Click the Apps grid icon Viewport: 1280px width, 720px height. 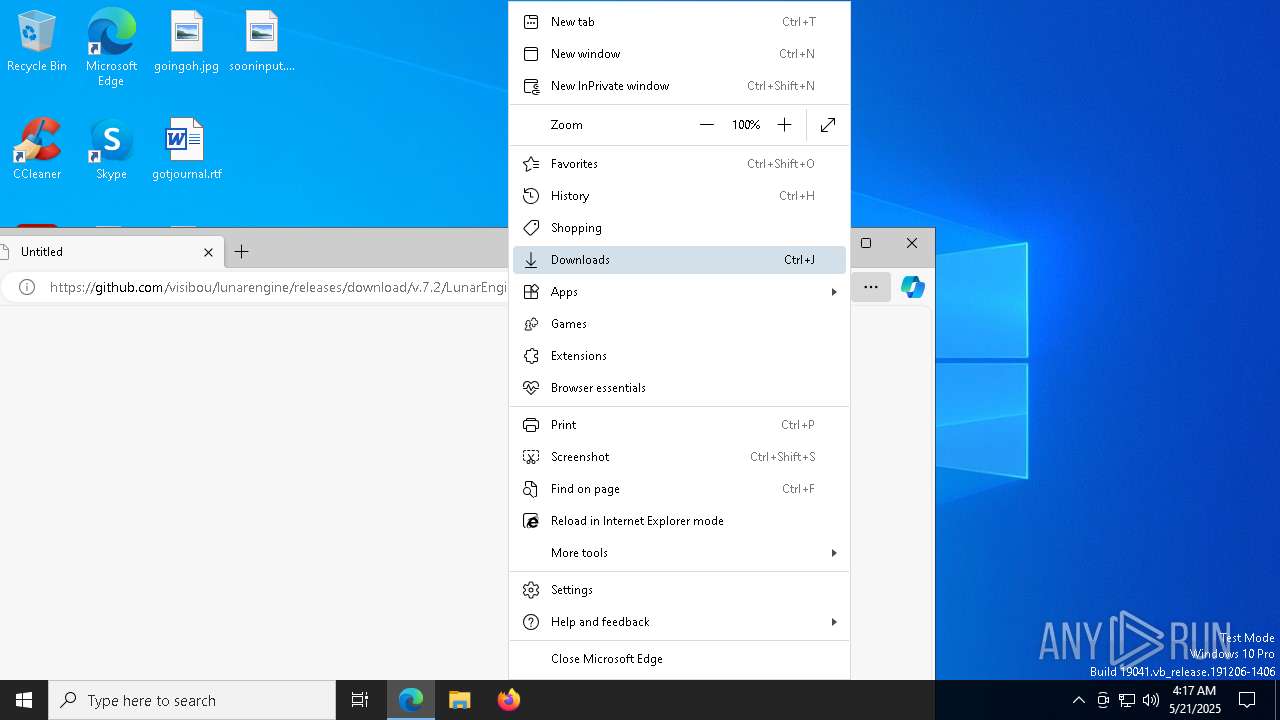coord(531,292)
